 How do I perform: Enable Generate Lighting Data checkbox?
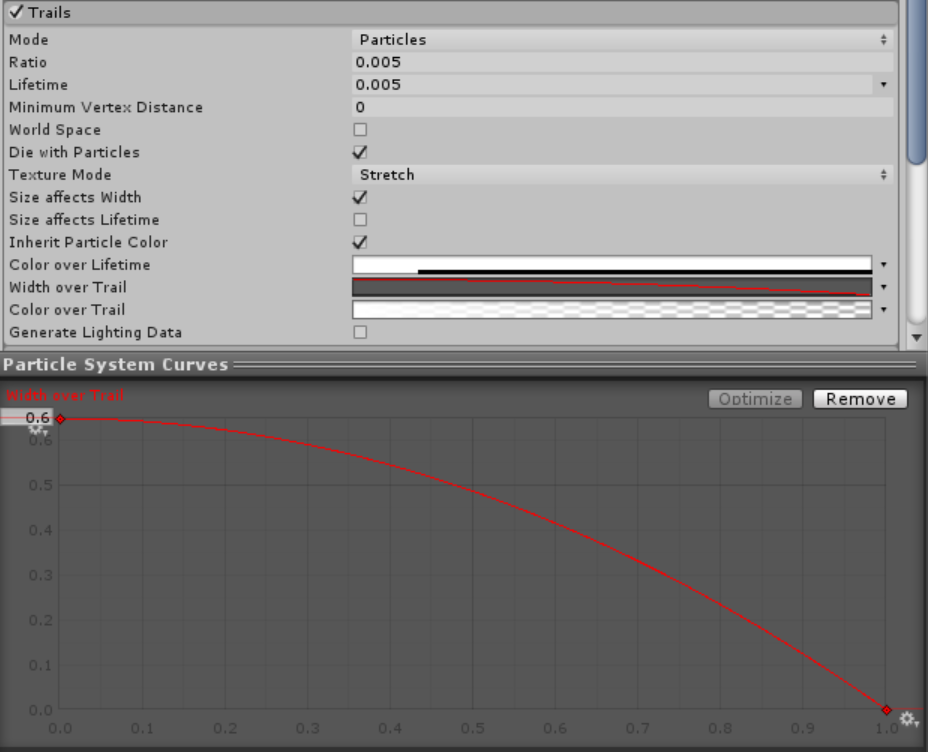coord(360,332)
